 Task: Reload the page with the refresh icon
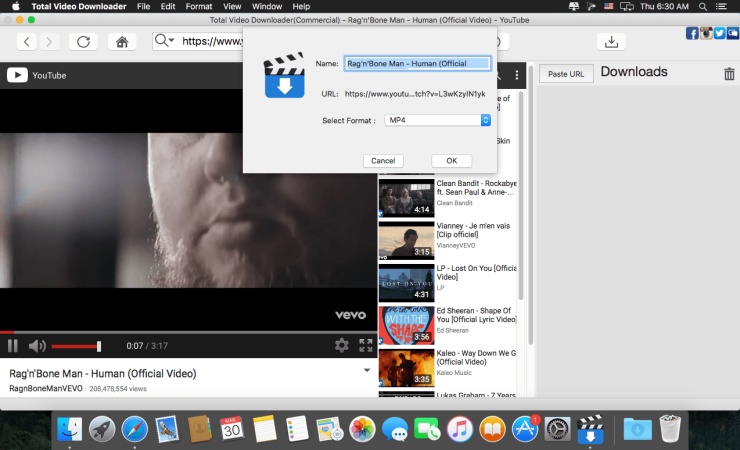[x=84, y=42]
